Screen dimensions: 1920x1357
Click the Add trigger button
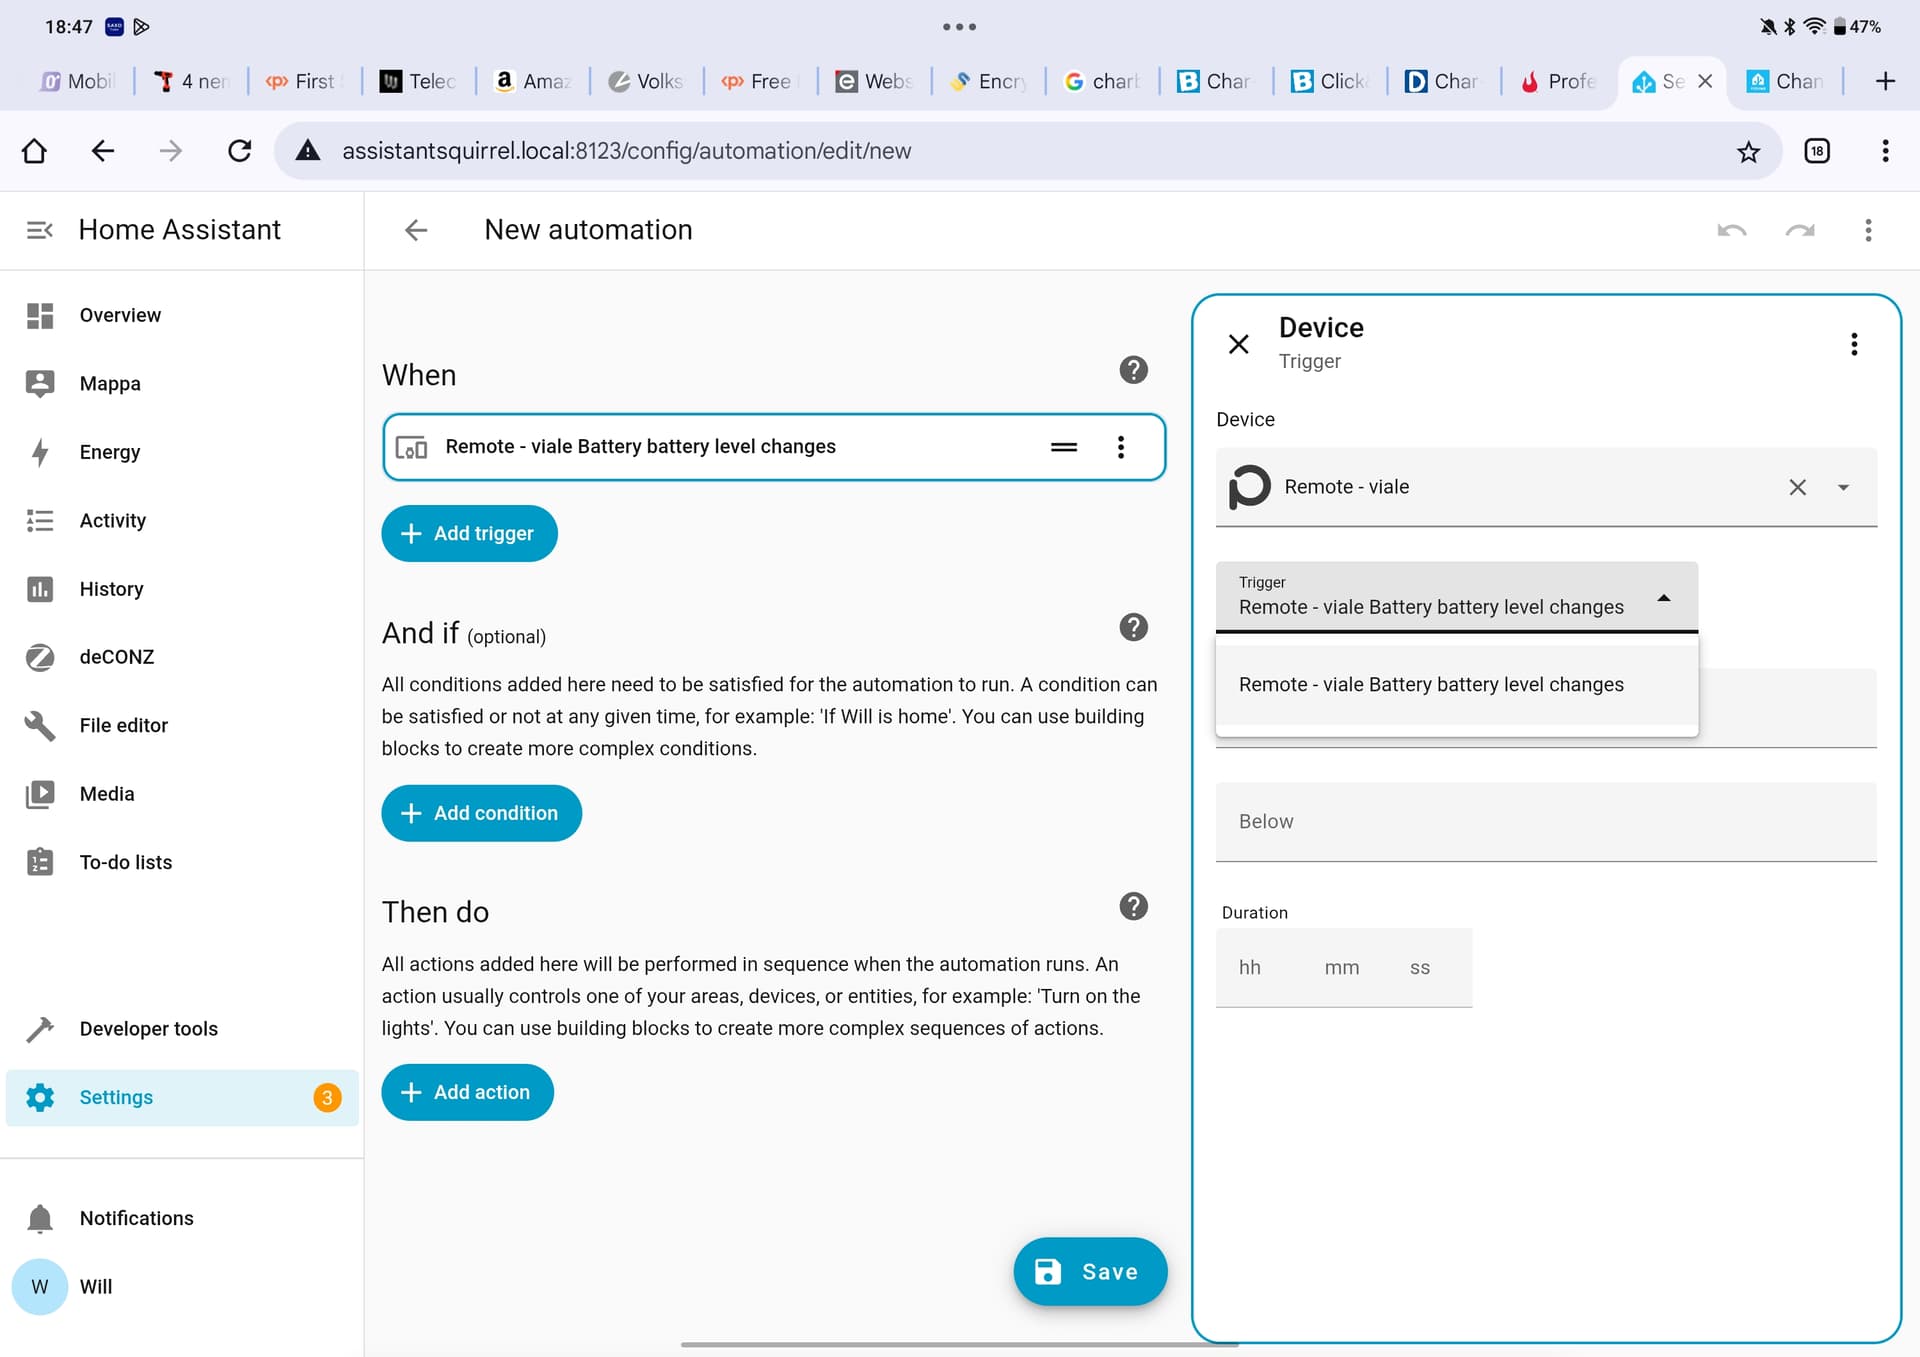469,534
